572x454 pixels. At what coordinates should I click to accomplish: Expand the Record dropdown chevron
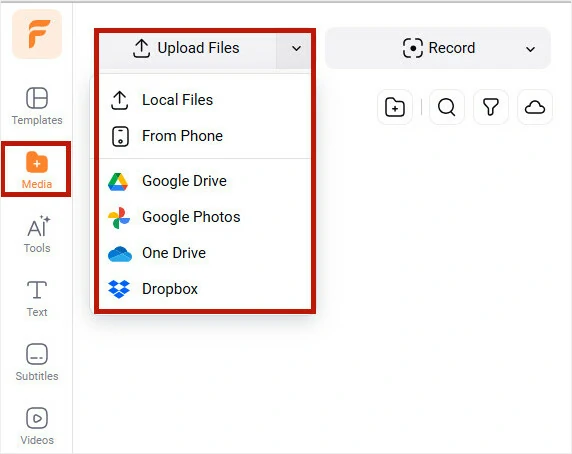coord(530,49)
